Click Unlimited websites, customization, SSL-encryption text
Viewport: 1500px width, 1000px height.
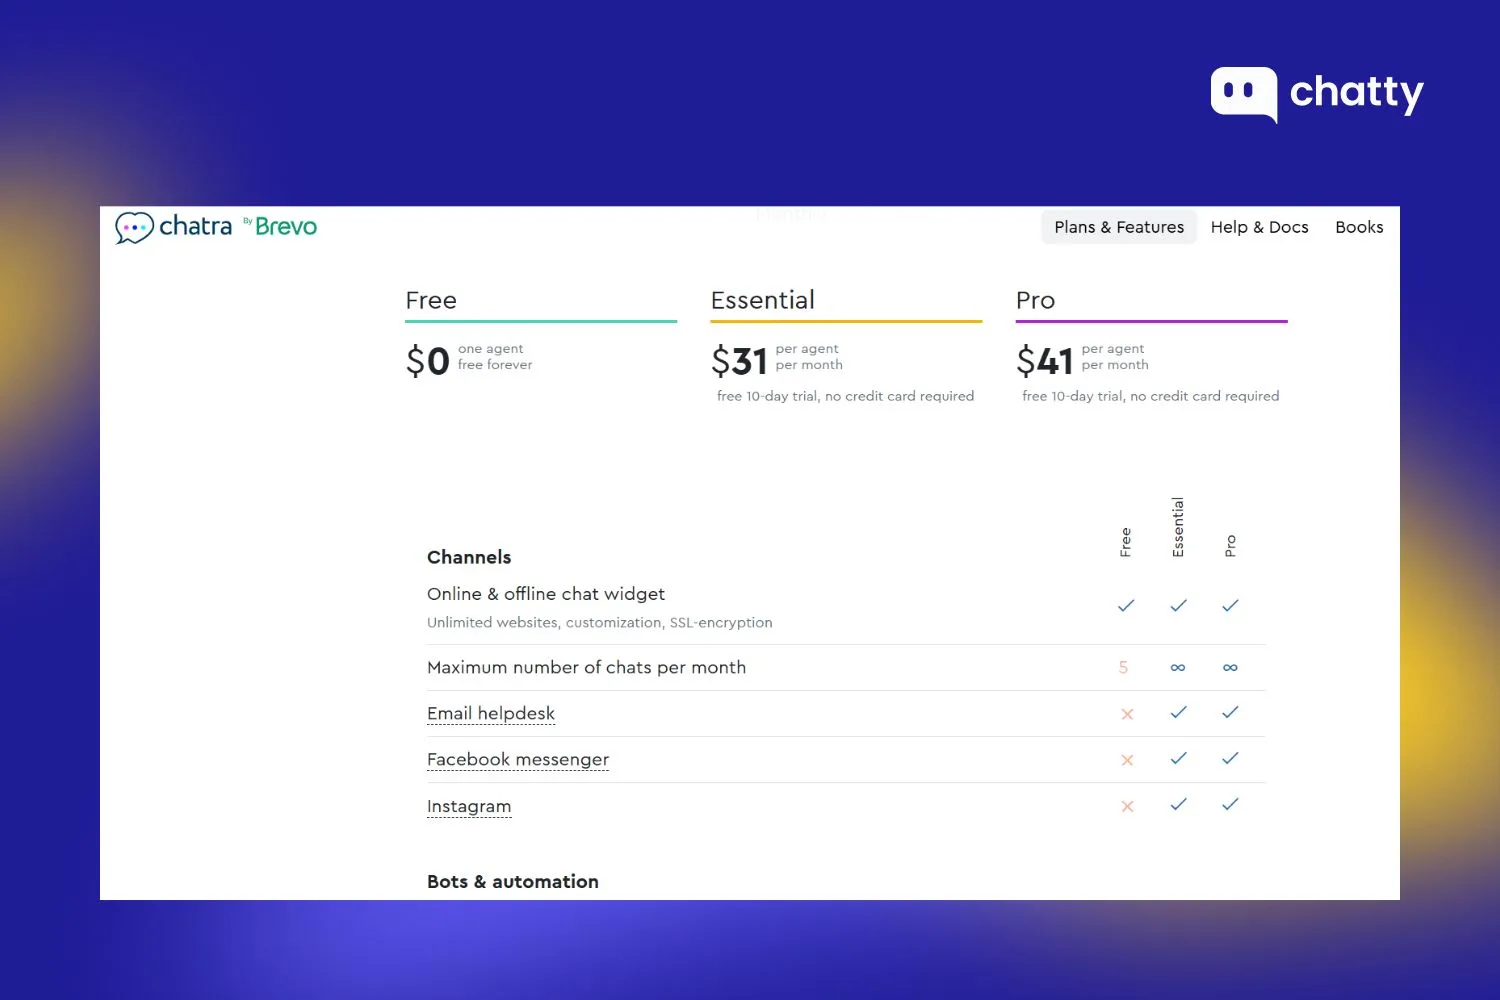(599, 622)
